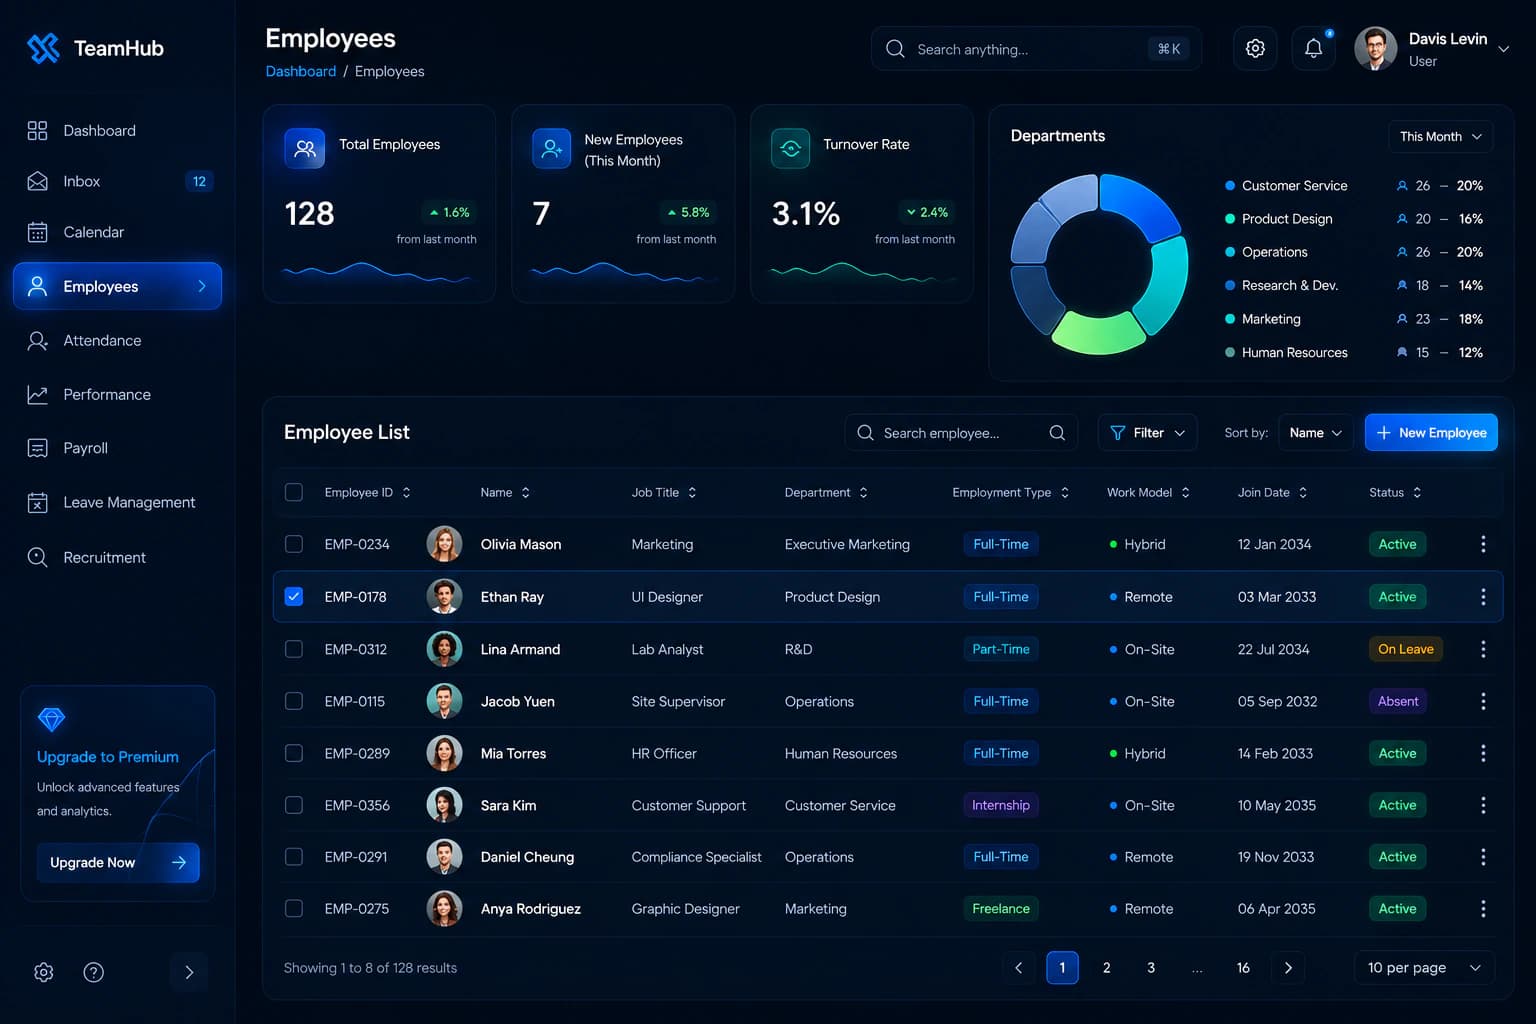Select checkbox for EMP-0289 Mia Torres
This screenshot has width=1536, height=1024.
tap(294, 753)
